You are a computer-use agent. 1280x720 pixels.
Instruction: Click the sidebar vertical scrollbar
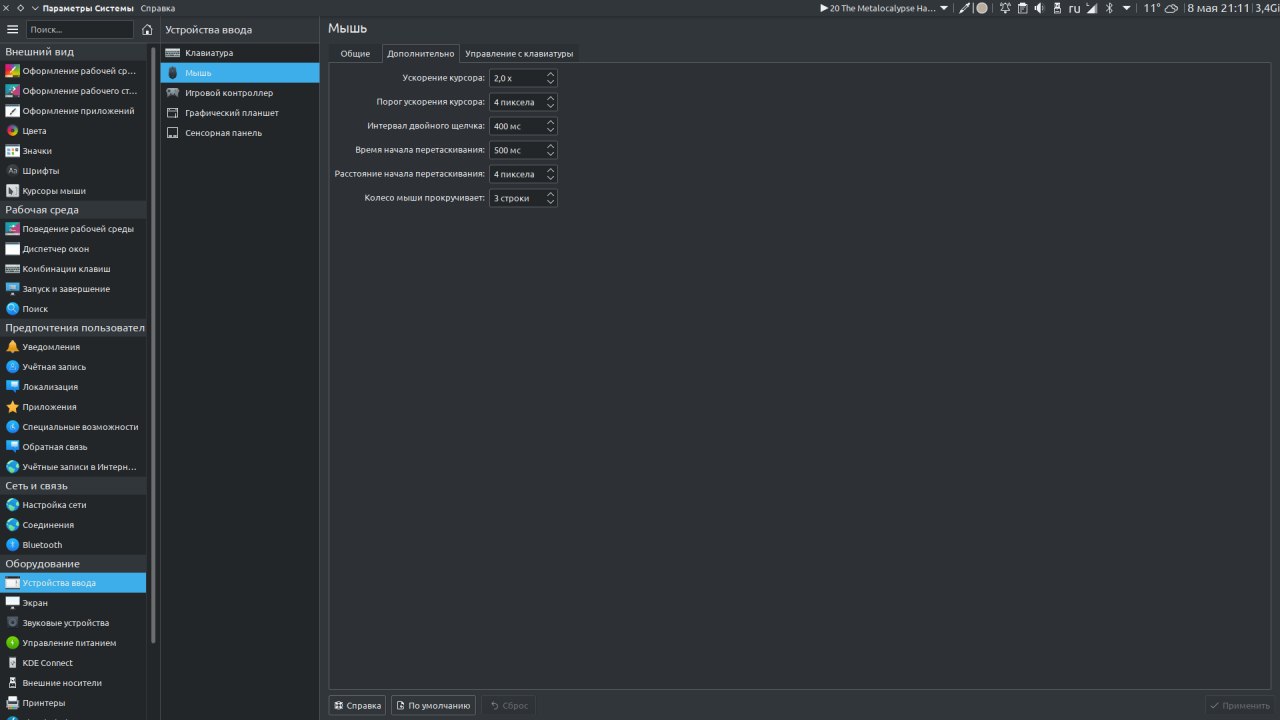(153, 345)
